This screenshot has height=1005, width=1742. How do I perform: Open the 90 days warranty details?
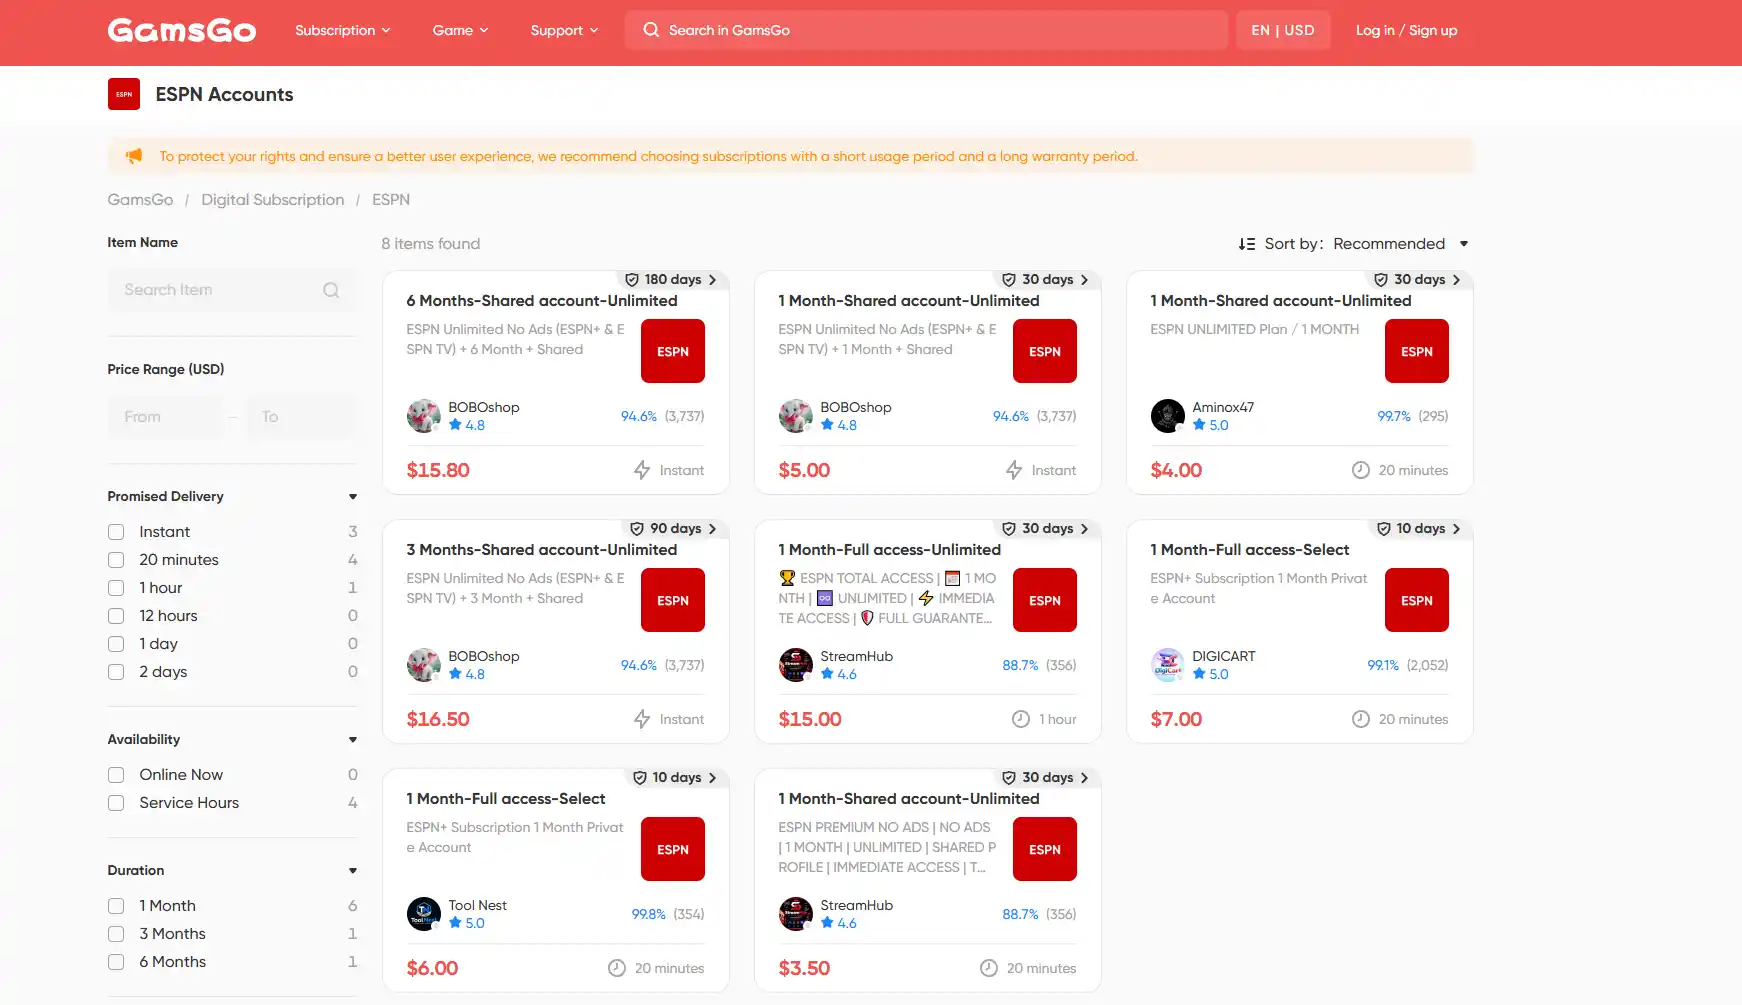[x=674, y=529]
